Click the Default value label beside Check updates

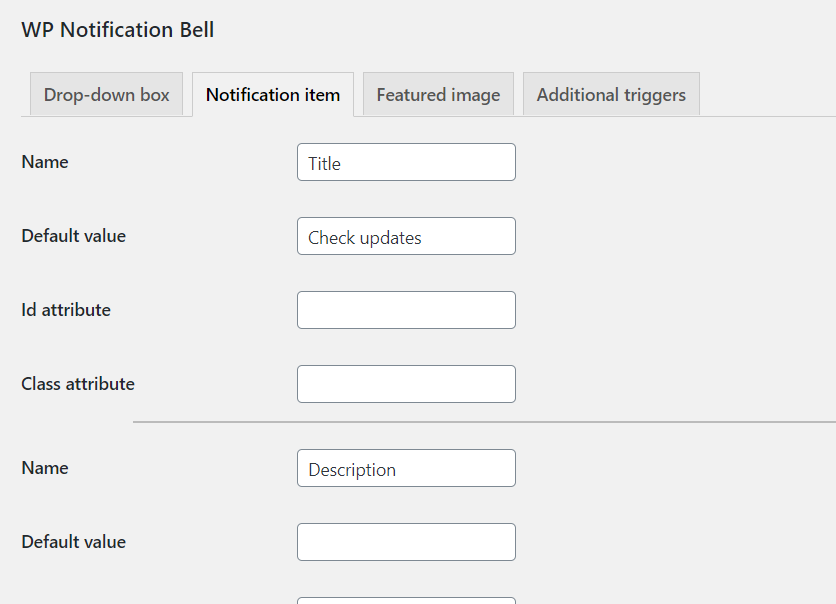[74, 236]
